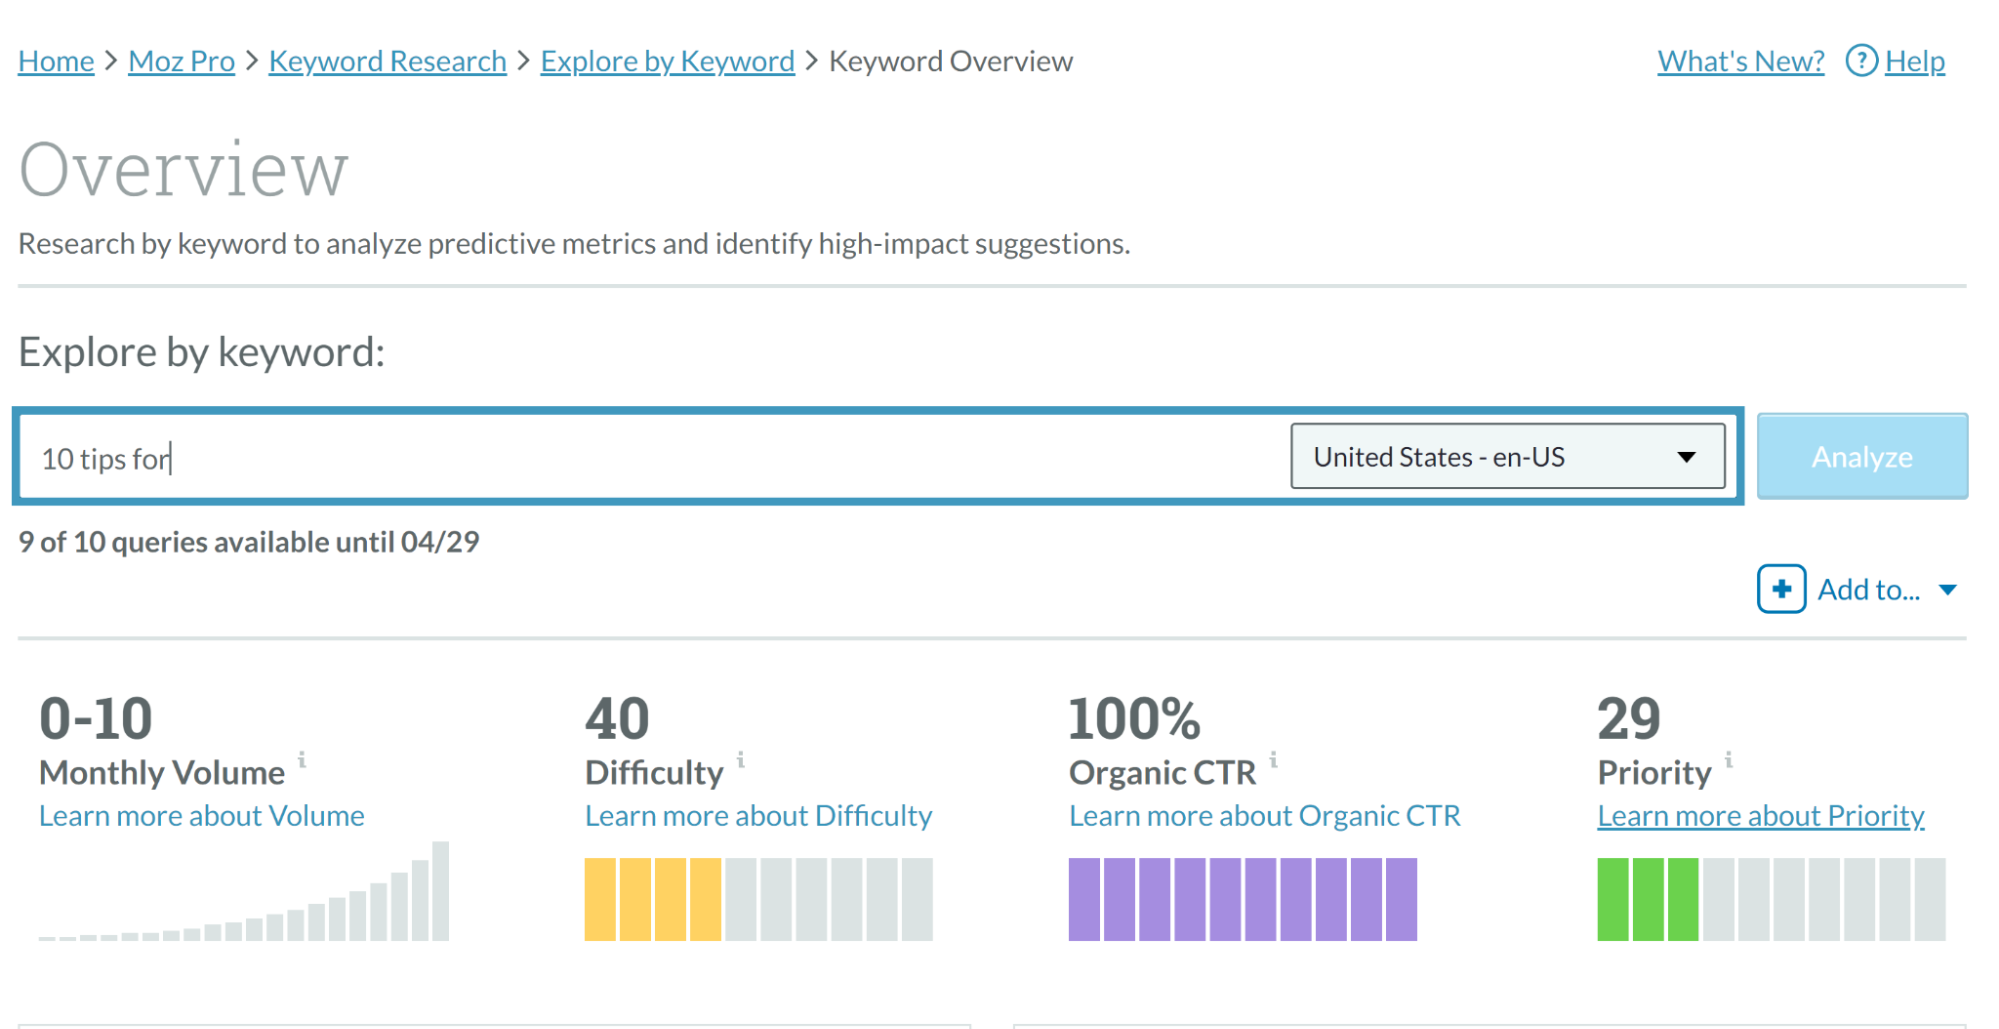Screen dimensions: 1999x1029
Task: Open the United States - en-US locale dropdown
Action: click(1507, 457)
